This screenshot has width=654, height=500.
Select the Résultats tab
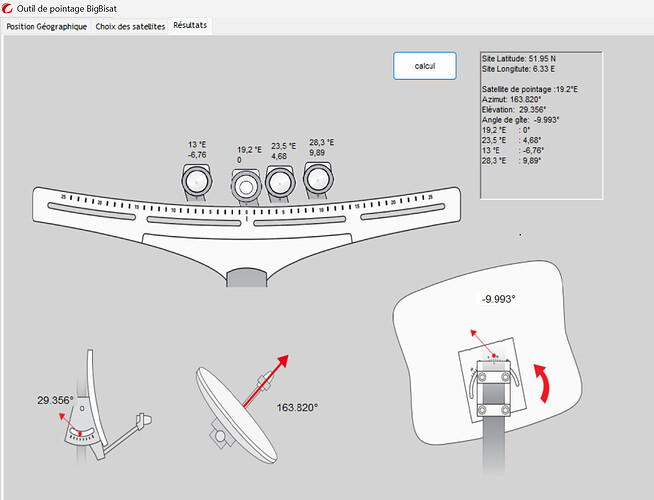190,25
